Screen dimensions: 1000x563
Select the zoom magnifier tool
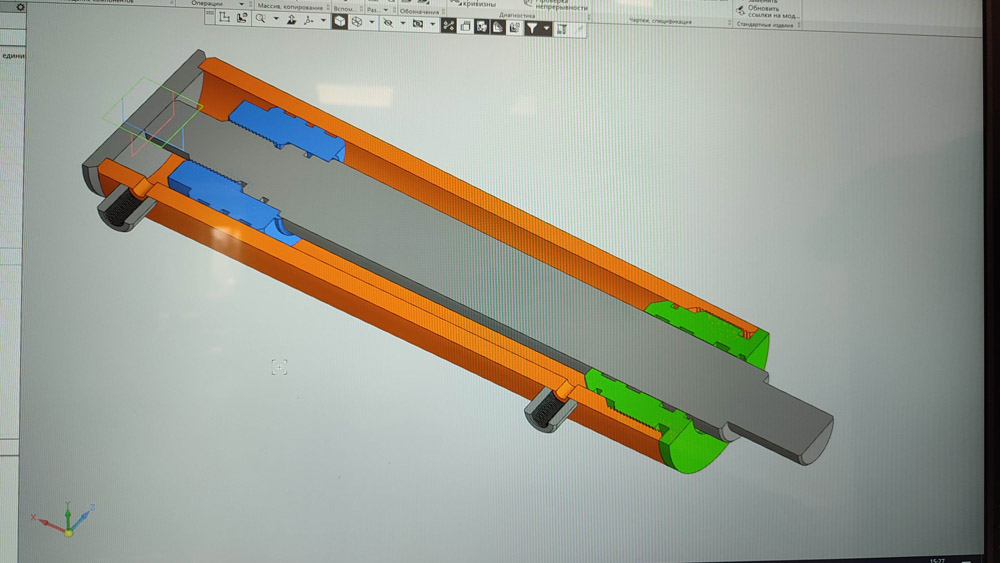pyautogui.click(x=260, y=18)
